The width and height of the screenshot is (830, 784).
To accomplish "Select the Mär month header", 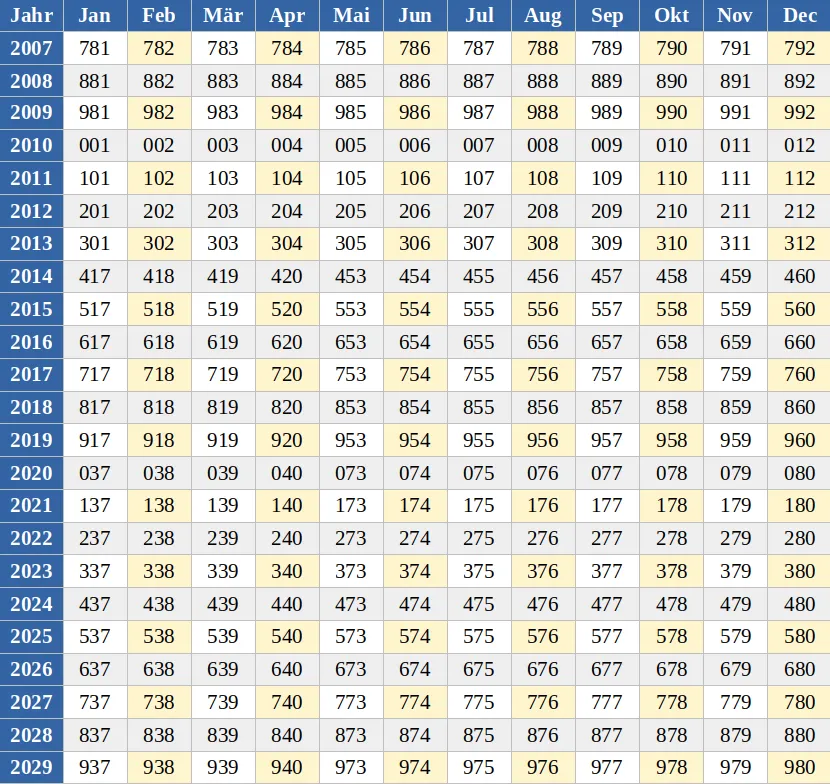I will (x=222, y=16).
